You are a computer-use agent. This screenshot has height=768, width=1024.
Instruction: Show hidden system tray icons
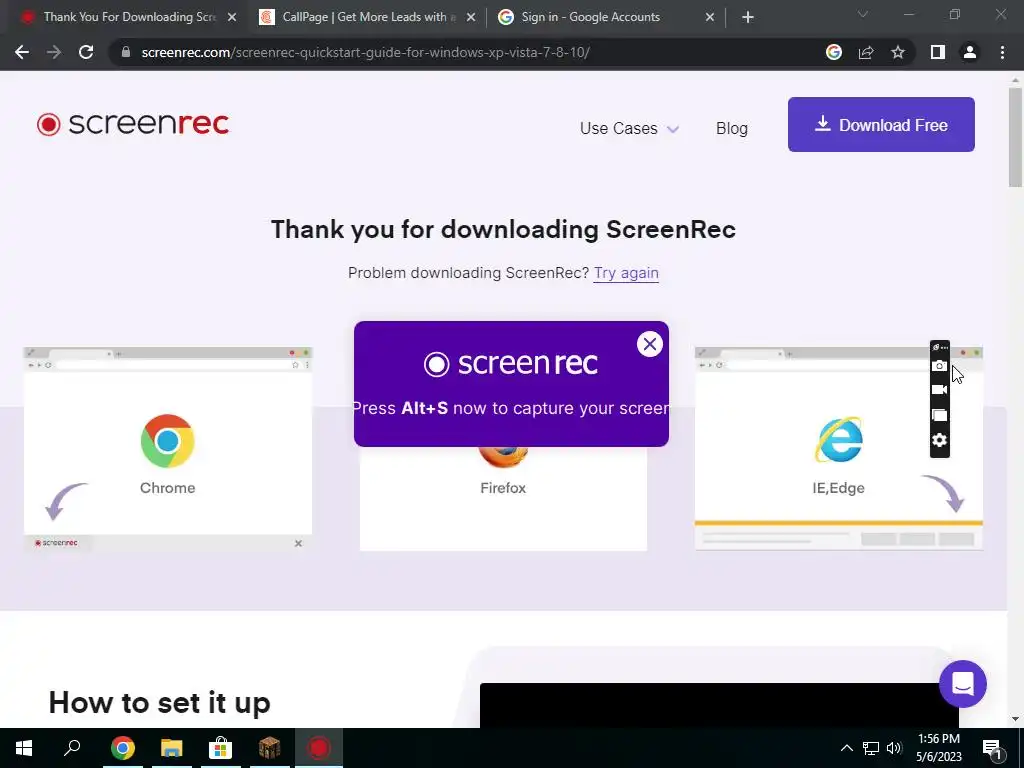pos(846,748)
